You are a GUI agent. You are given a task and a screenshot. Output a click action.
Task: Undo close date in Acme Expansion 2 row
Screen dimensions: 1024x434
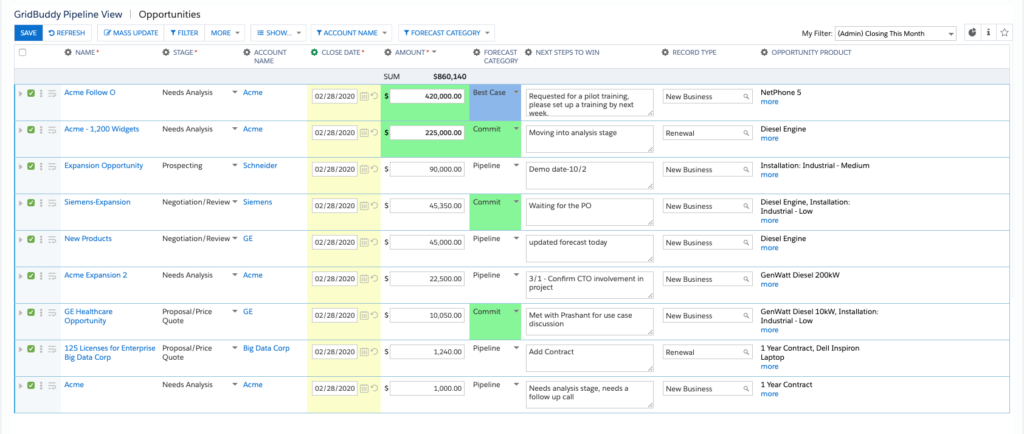pos(374,279)
